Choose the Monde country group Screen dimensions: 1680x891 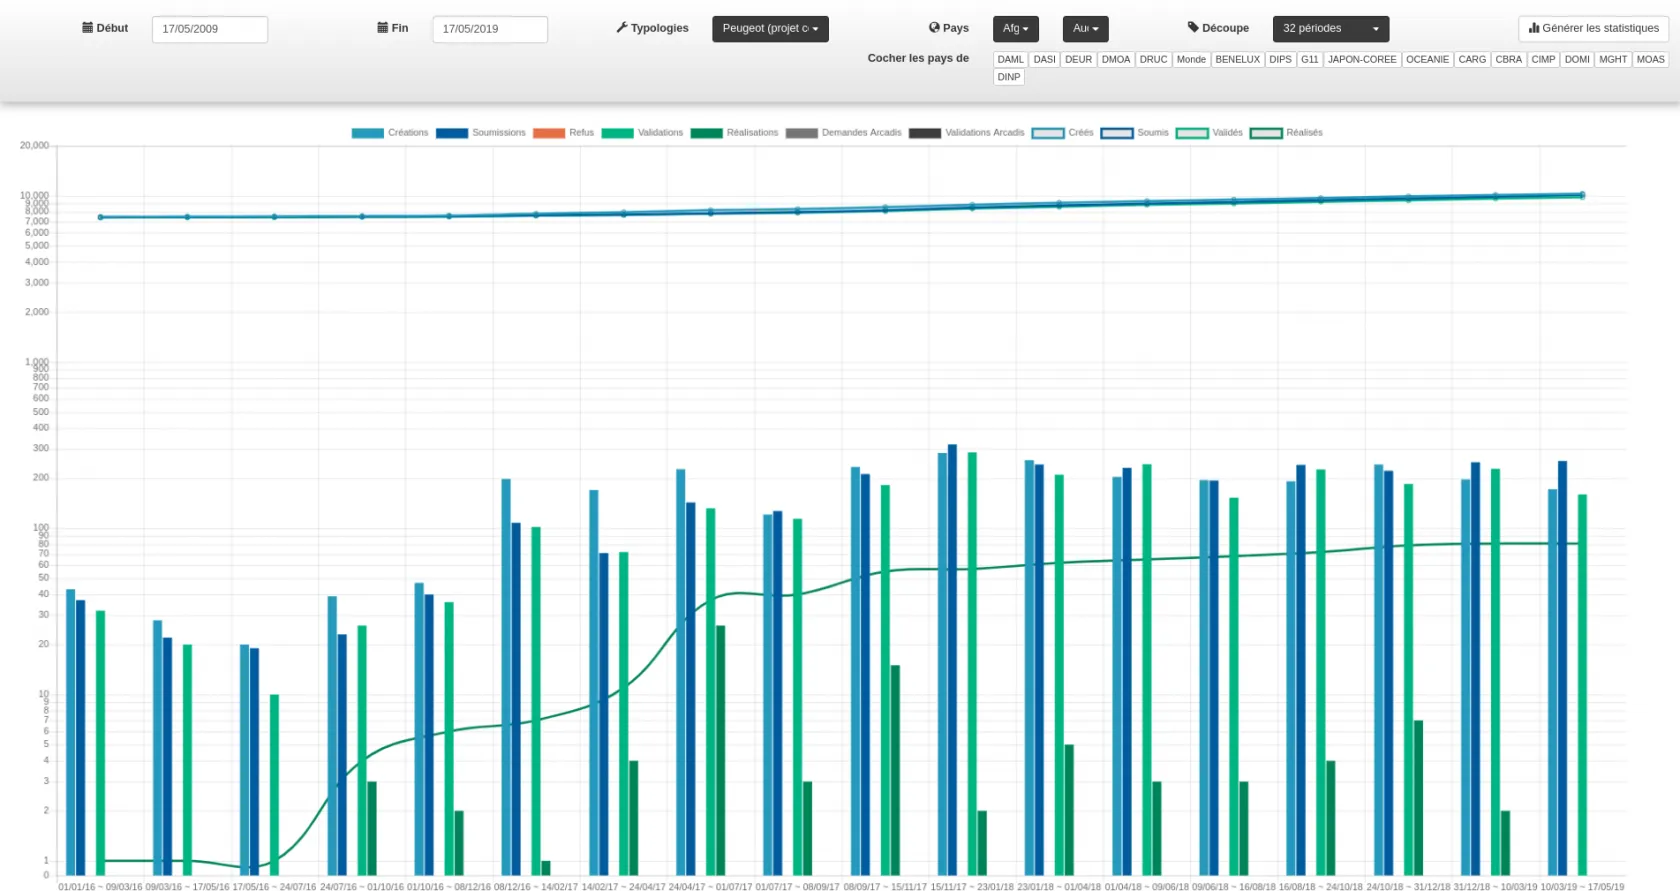point(1191,60)
